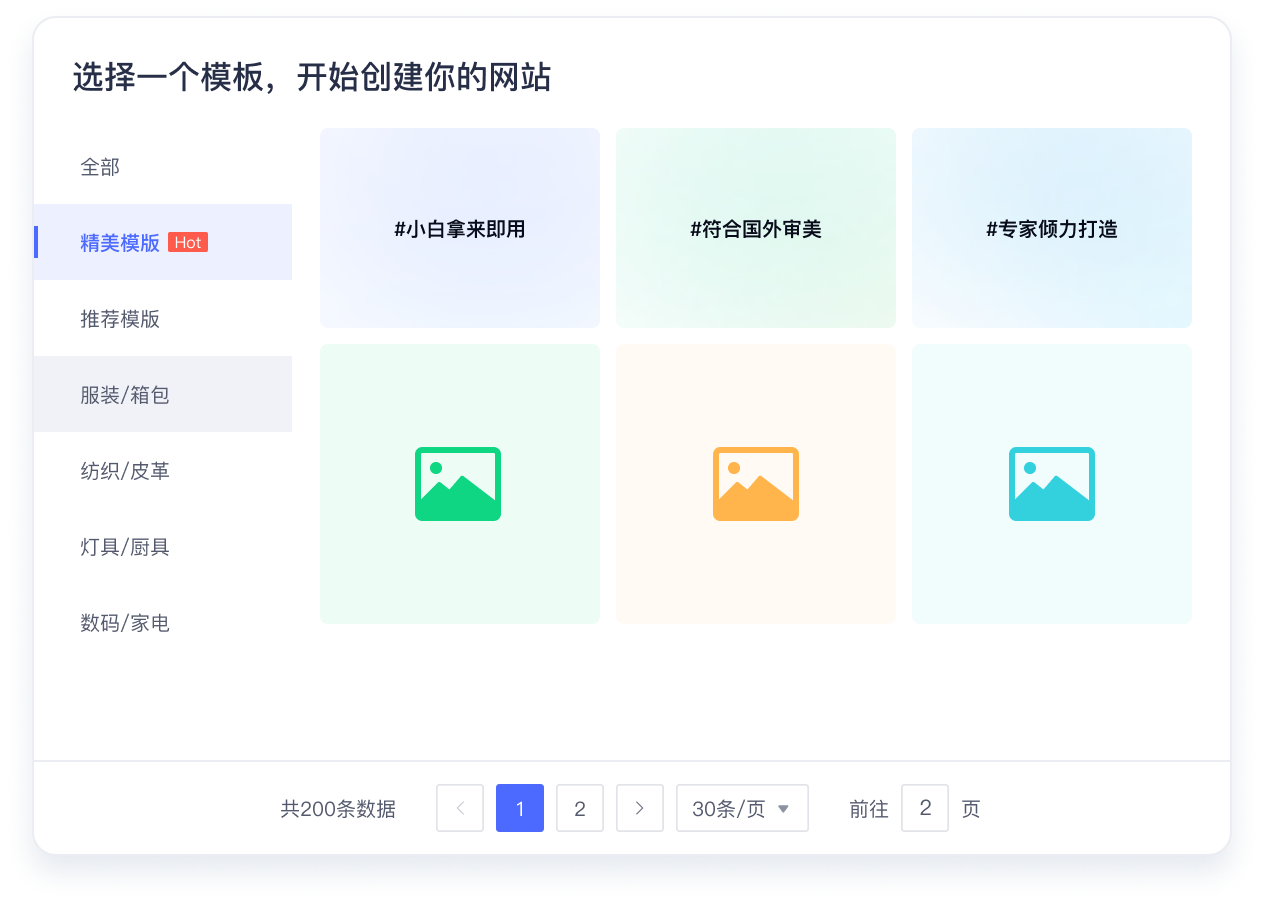
Task: Click the next page arrow
Action: (639, 808)
